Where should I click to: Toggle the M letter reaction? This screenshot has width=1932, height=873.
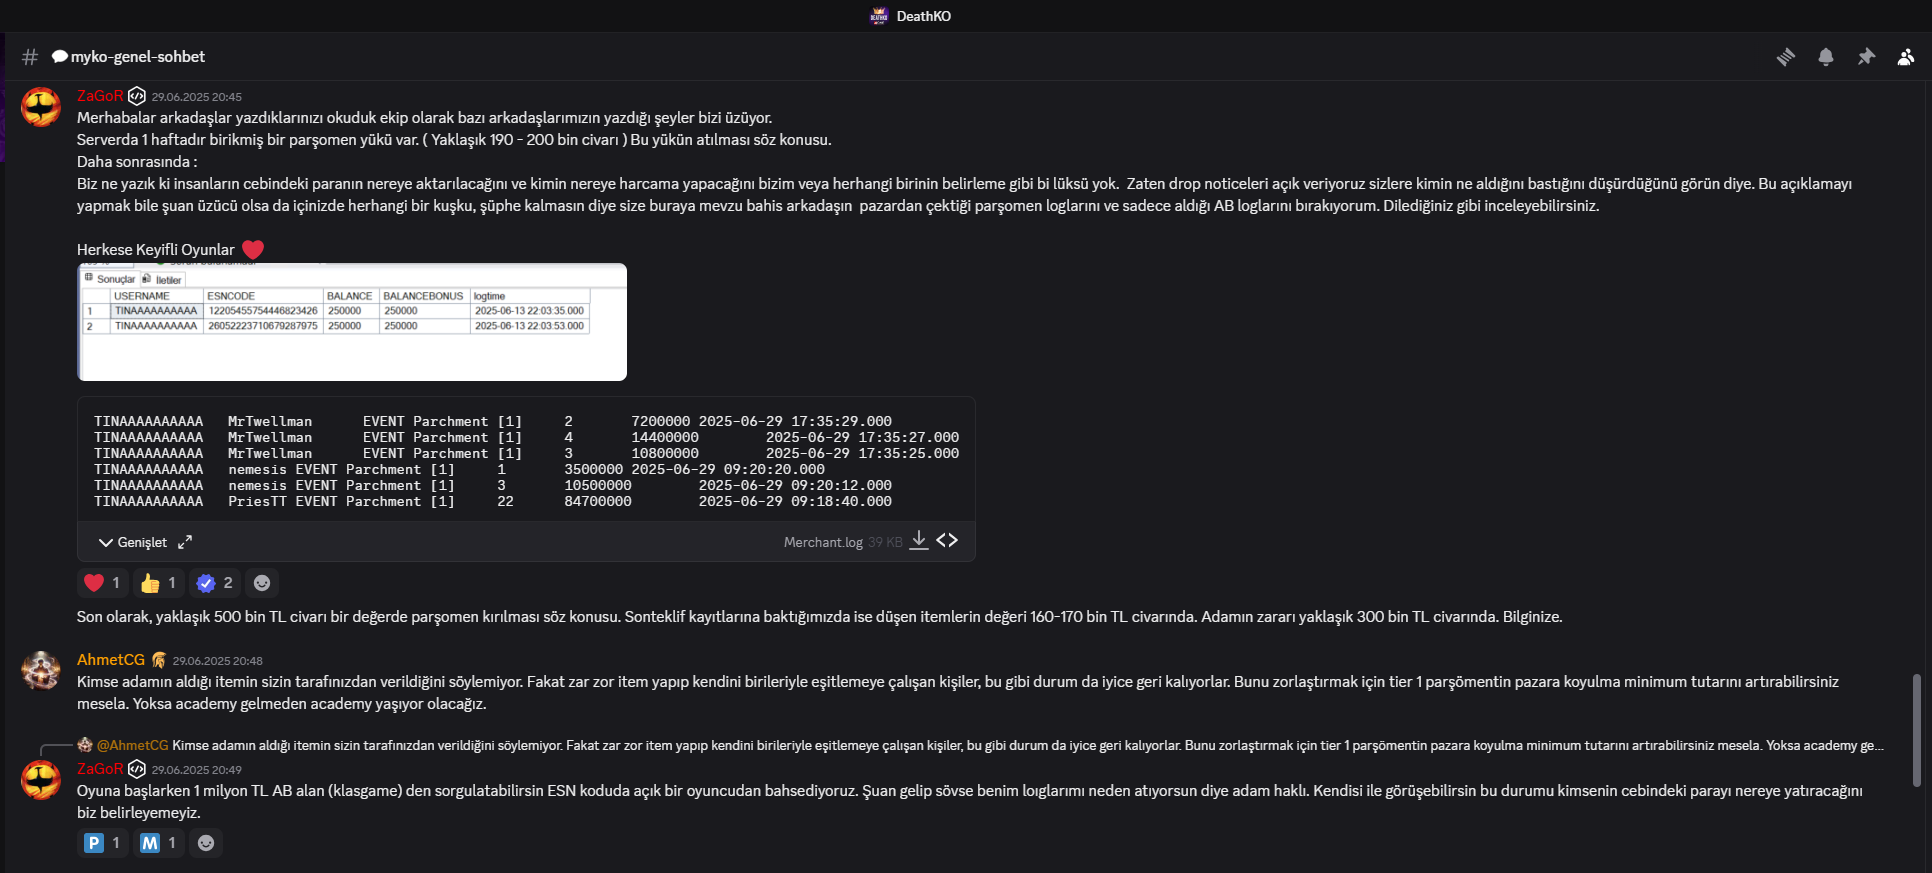159,843
